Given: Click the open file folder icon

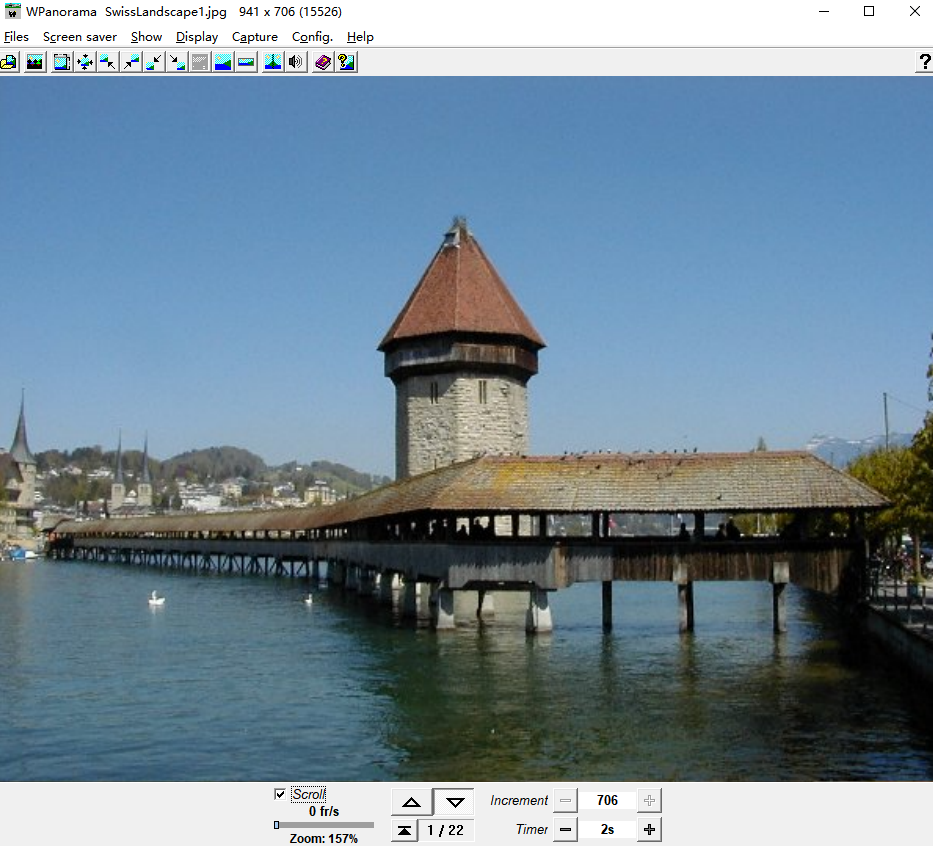Looking at the screenshot, I should click(9, 62).
